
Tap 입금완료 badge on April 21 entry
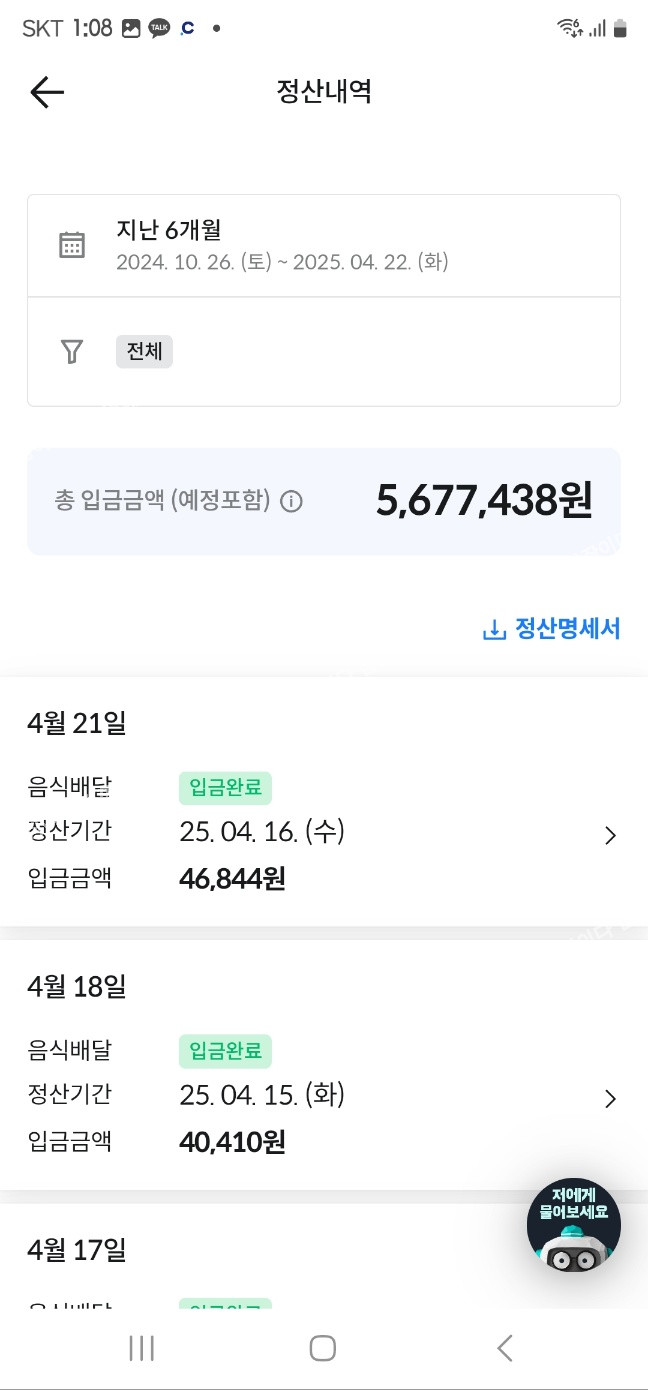click(225, 788)
